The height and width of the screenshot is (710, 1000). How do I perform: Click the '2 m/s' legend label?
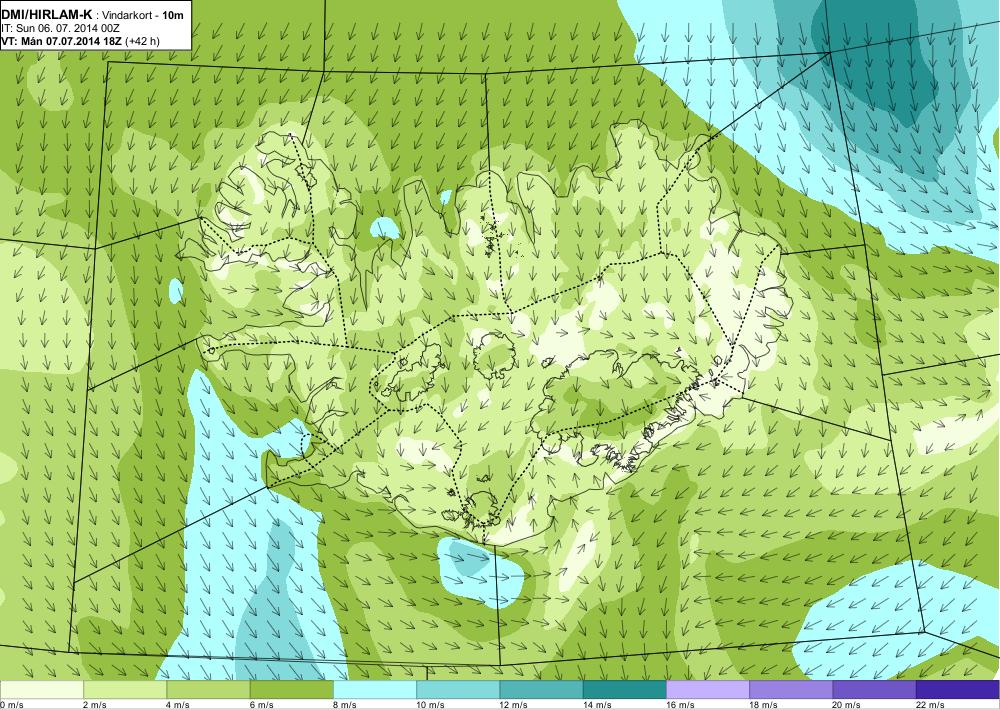coord(95,705)
